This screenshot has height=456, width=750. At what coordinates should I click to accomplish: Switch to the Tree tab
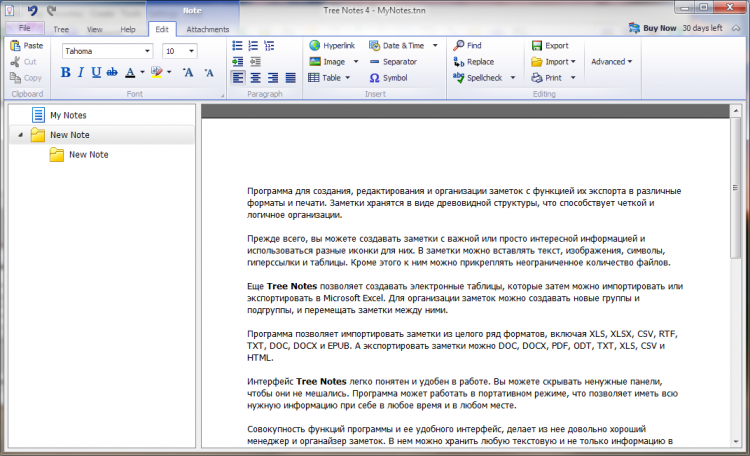61,29
